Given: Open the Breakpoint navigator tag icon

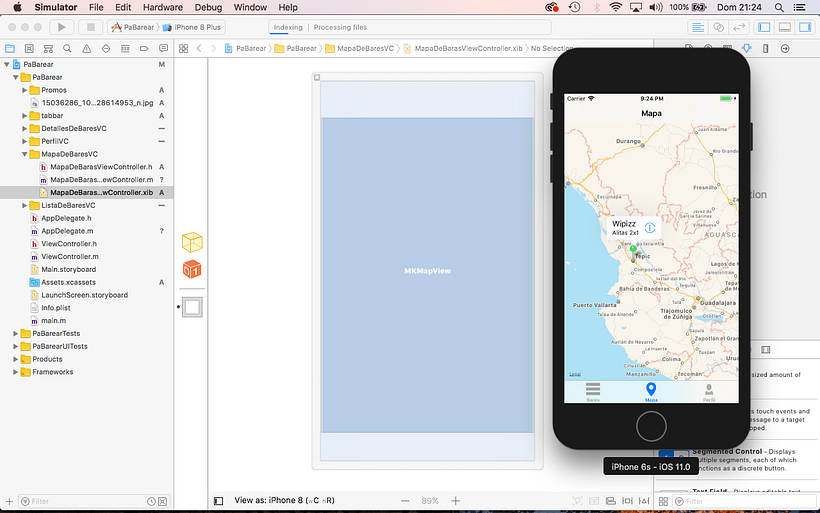Looking at the screenshot, I should [x=144, y=49].
